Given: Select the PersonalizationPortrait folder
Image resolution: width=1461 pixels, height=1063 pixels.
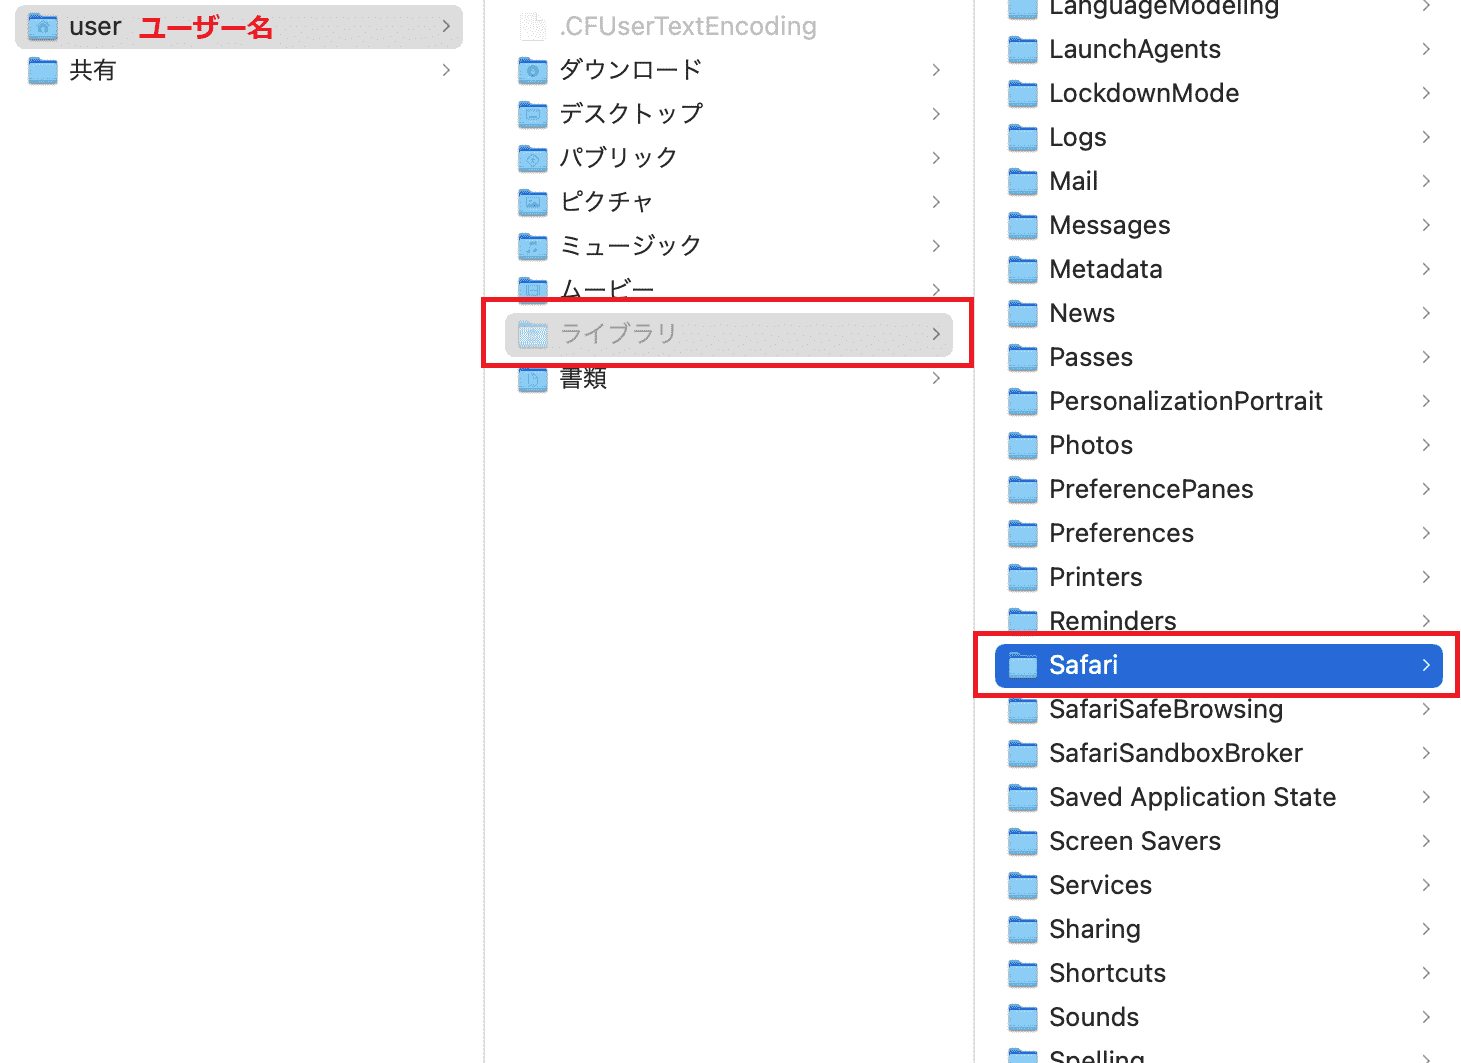Looking at the screenshot, I should [x=1219, y=401].
